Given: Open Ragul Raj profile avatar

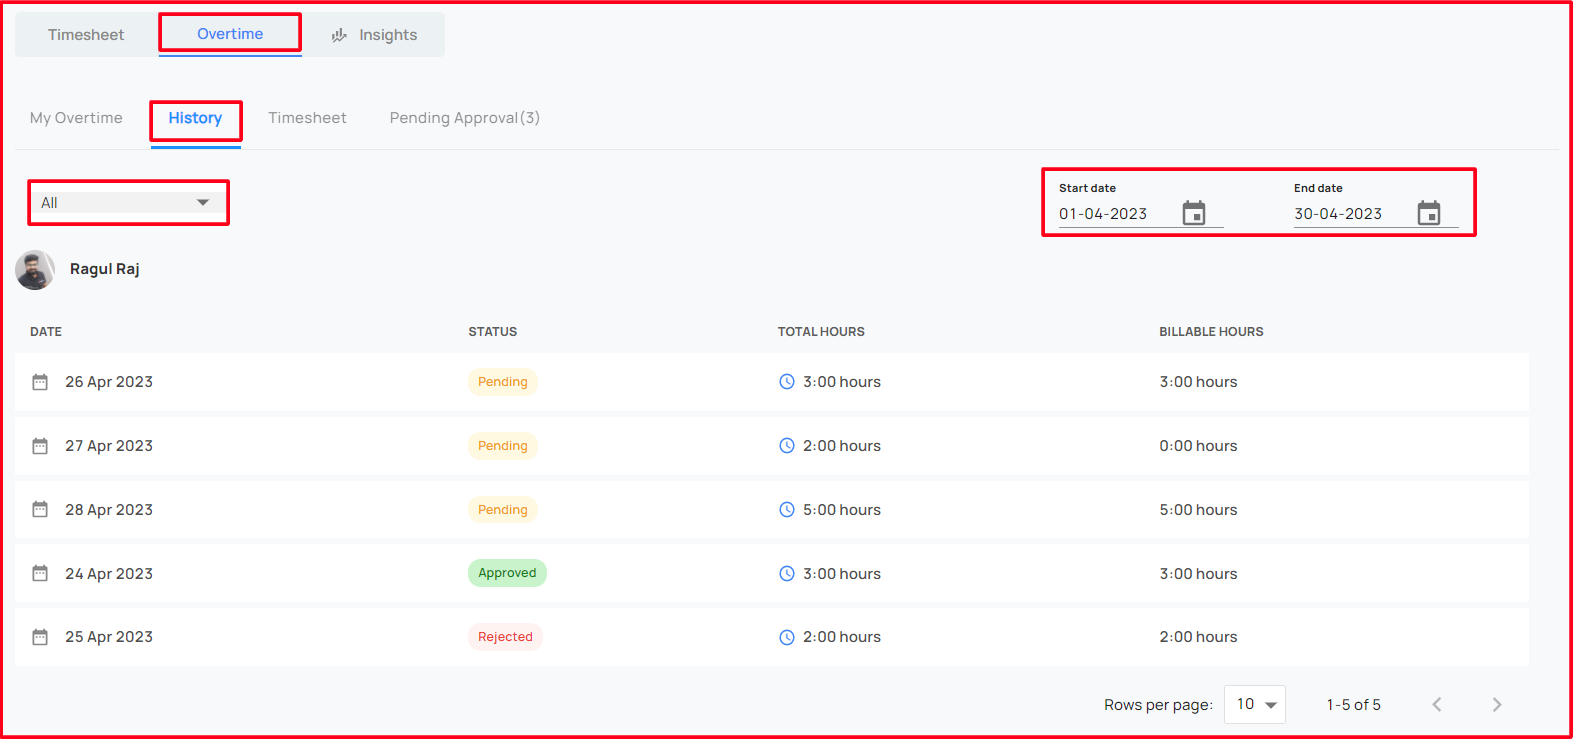Looking at the screenshot, I should point(35,270).
